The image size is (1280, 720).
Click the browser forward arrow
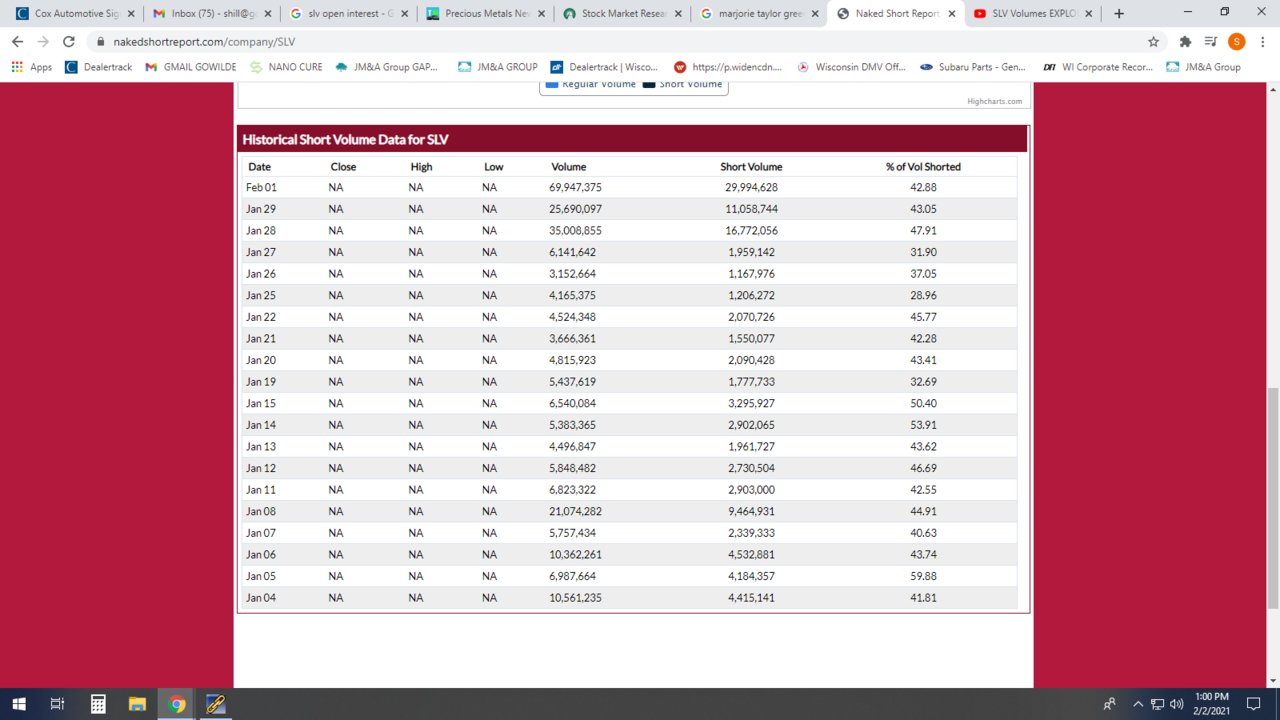point(43,42)
